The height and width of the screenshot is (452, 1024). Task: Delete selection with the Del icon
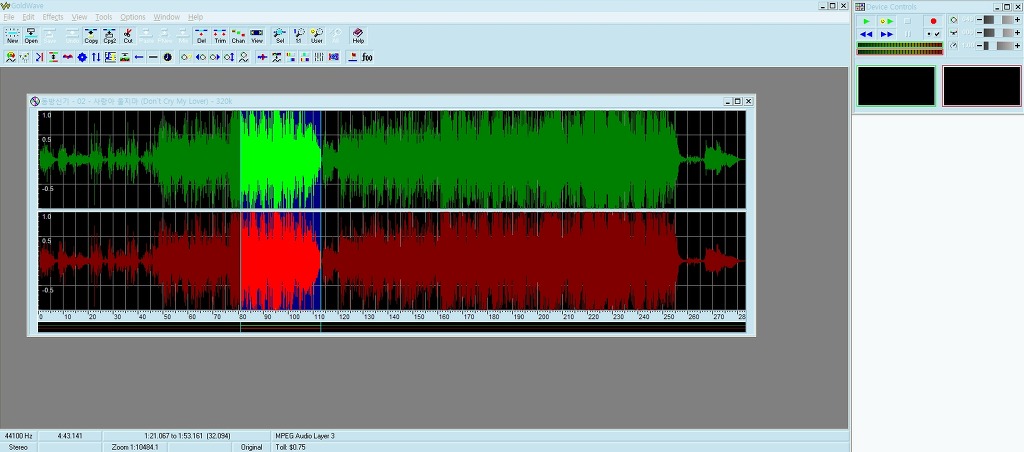click(x=201, y=36)
